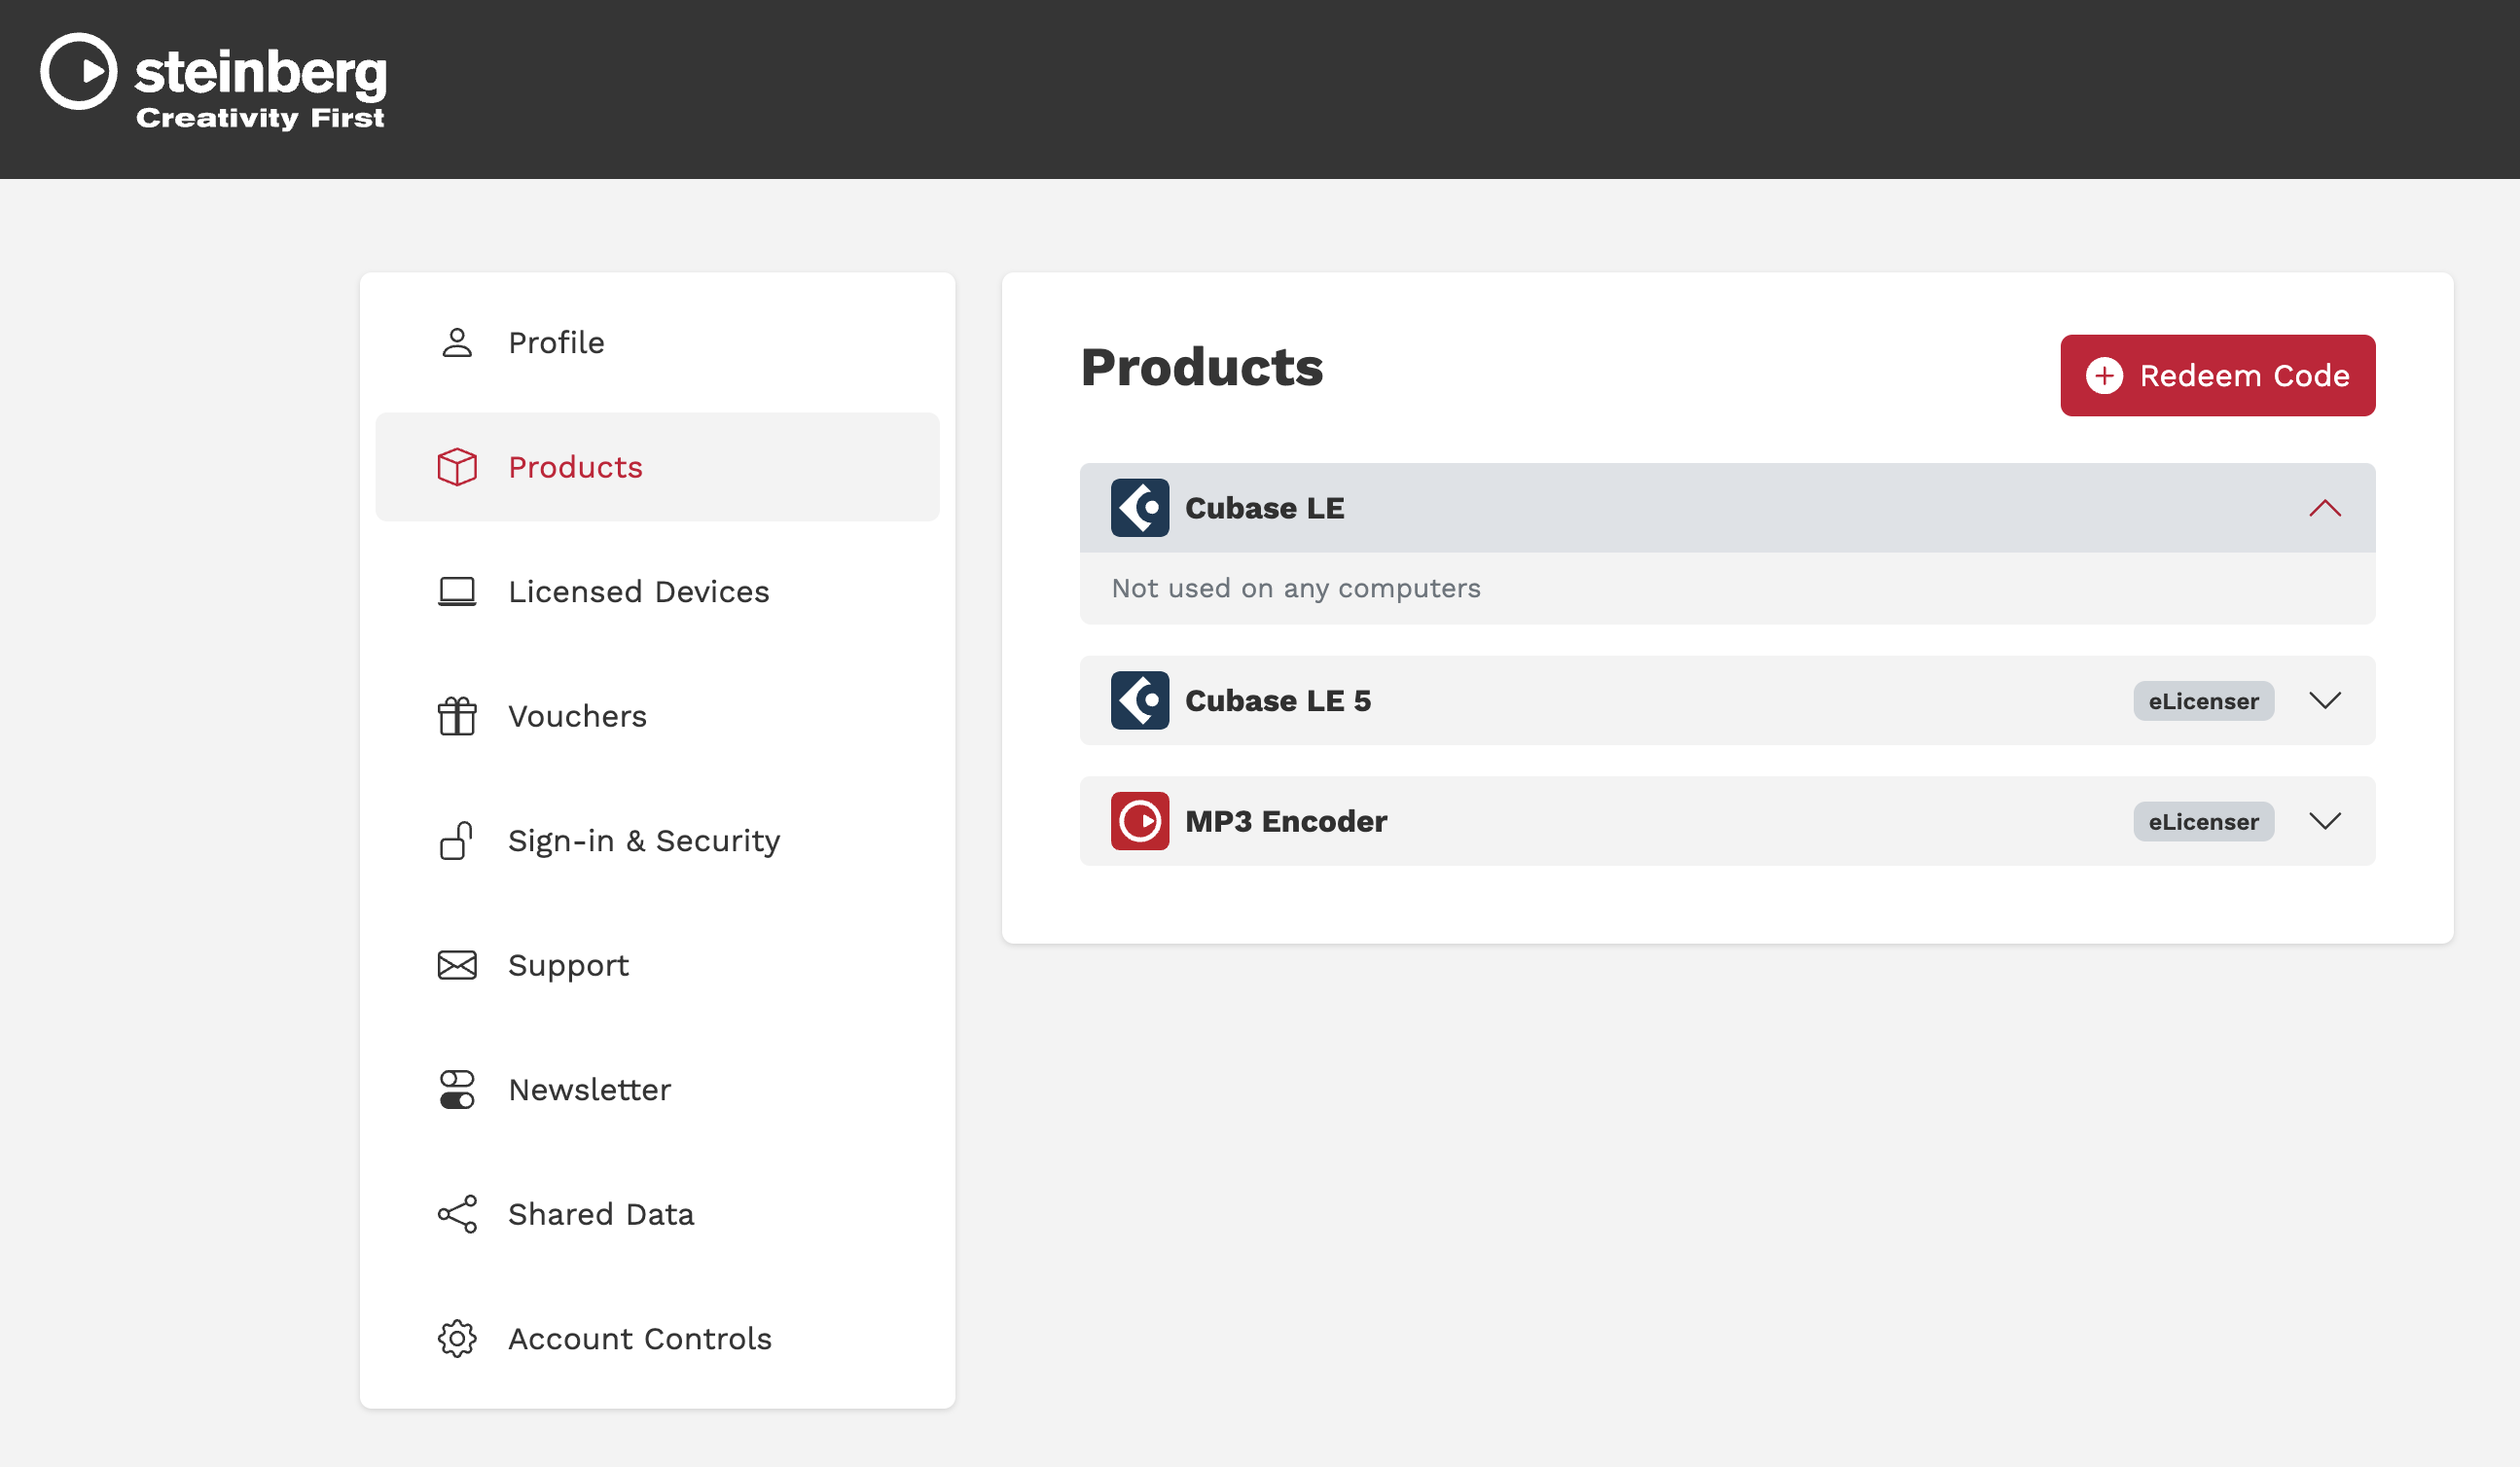Click the Shared Data share icon
Screen dimensions: 2520x1467
(457, 1214)
